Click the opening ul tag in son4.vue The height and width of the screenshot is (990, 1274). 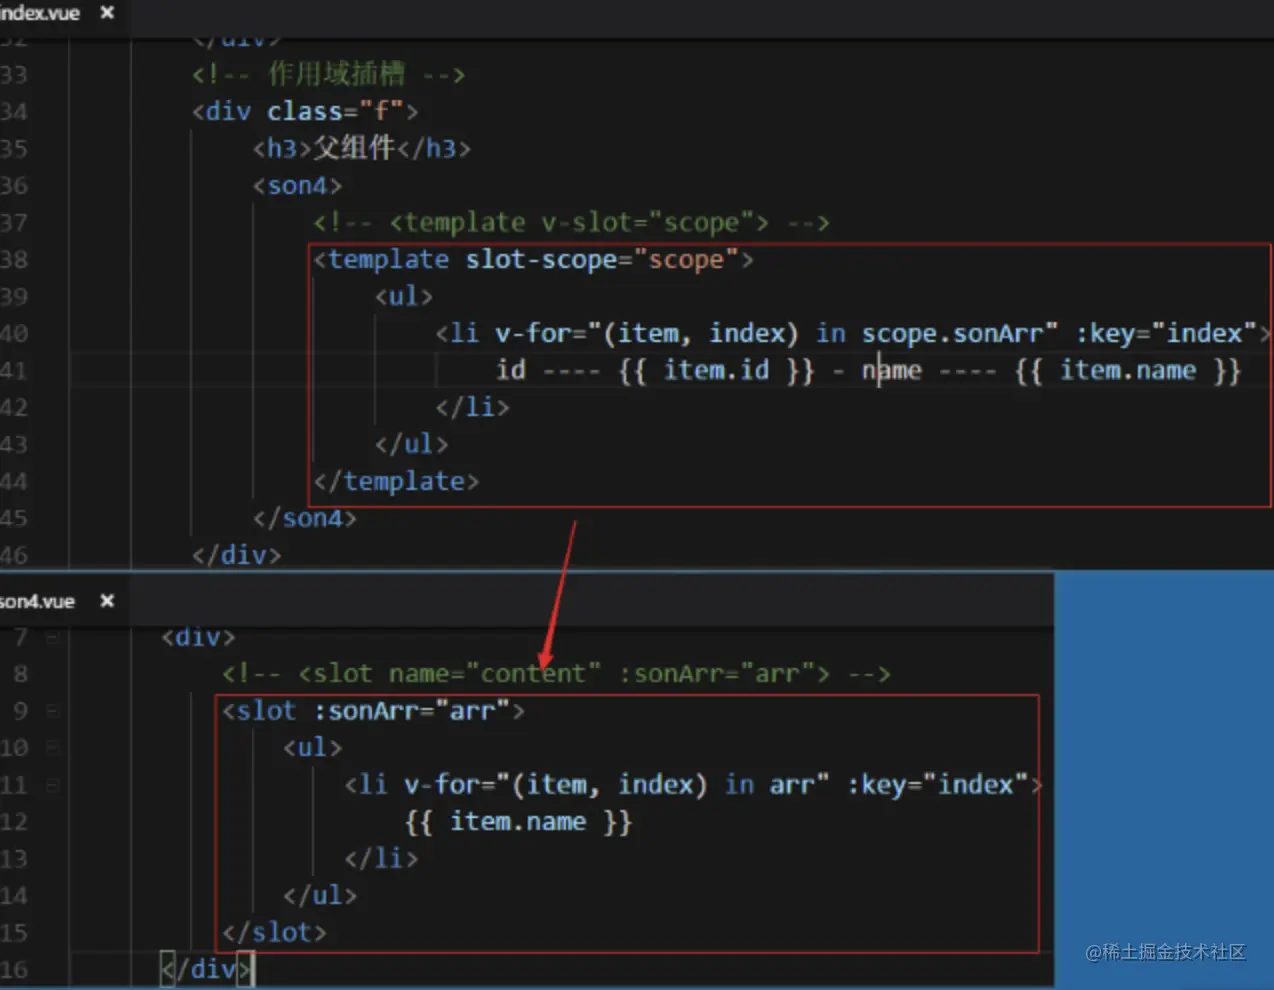click(x=313, y=748)
